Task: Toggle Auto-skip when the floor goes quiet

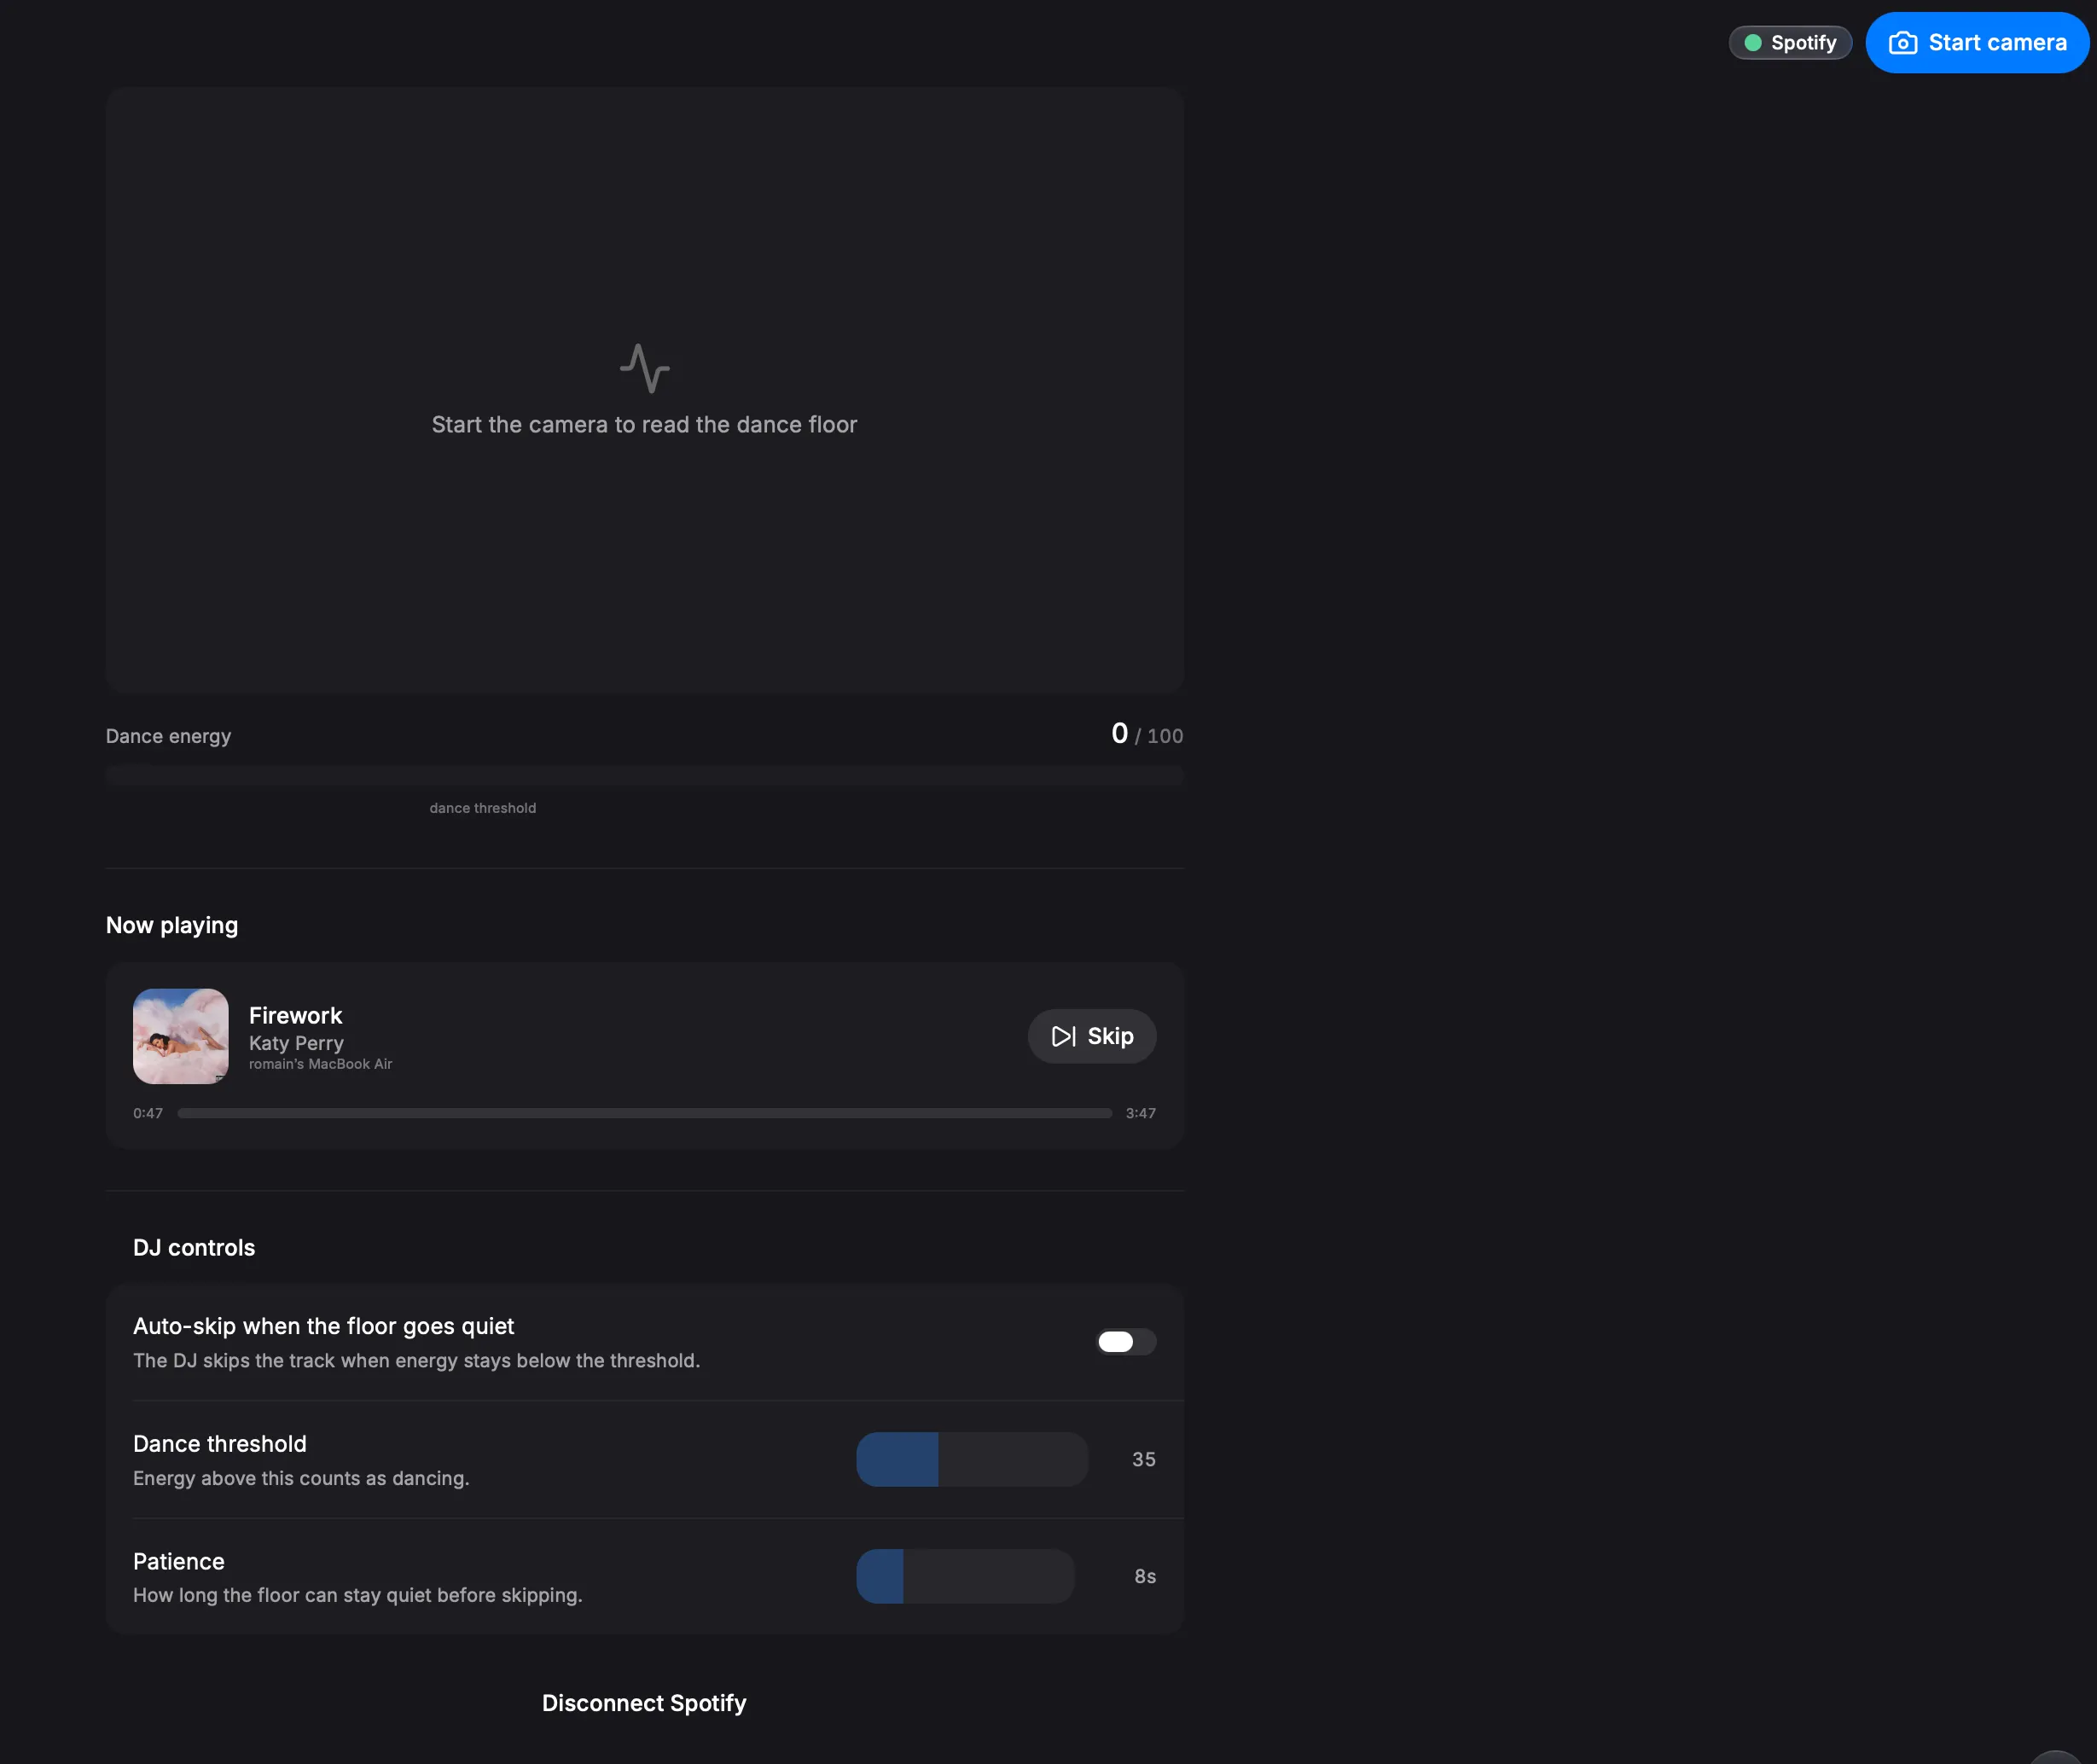Action: pos(1126,1342)
